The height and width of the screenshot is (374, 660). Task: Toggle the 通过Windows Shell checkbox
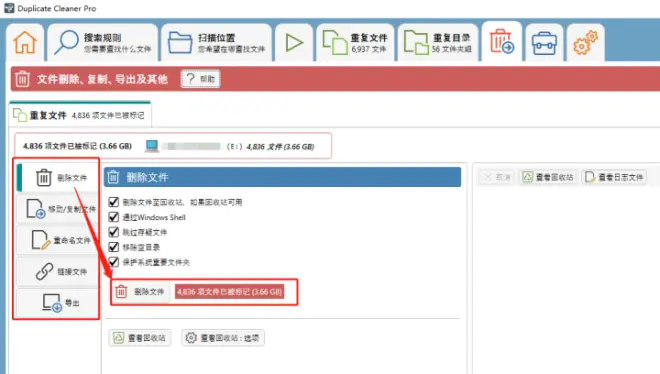click(113, 217)
